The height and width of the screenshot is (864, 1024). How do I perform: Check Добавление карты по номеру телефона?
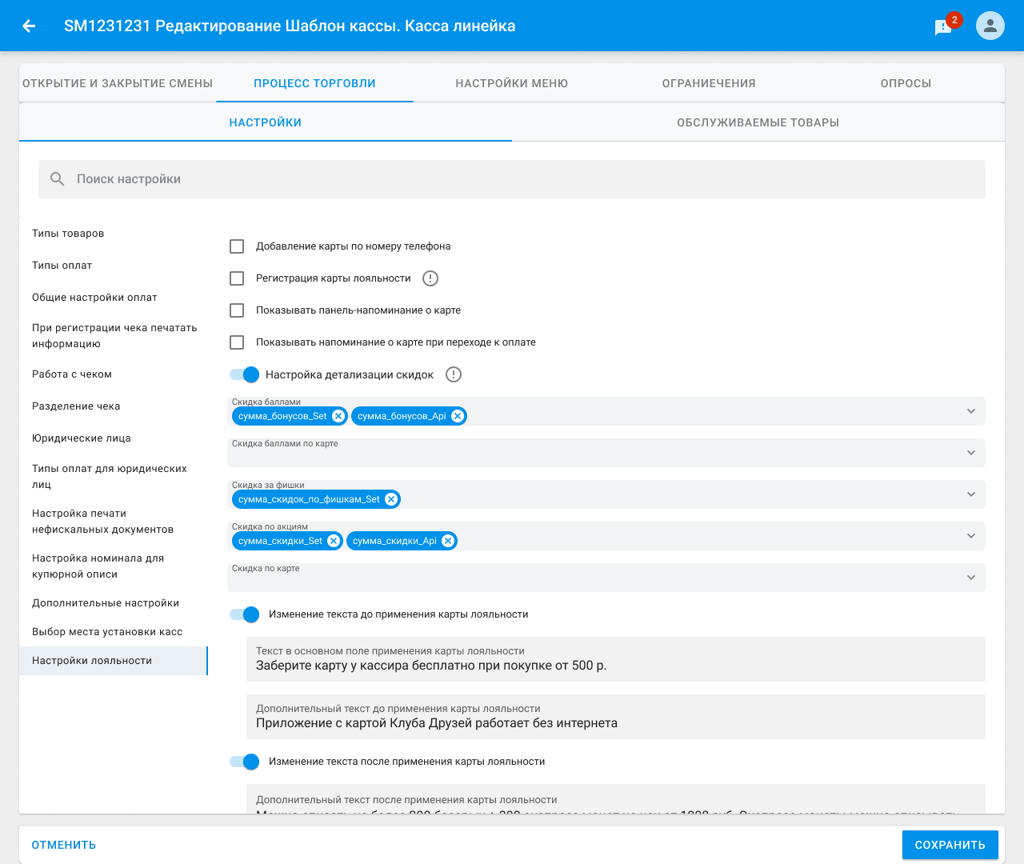coord(237,246)
